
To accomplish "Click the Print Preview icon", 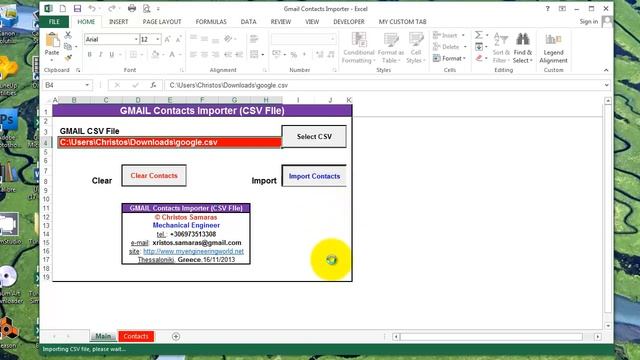I will tap(146, 9).
